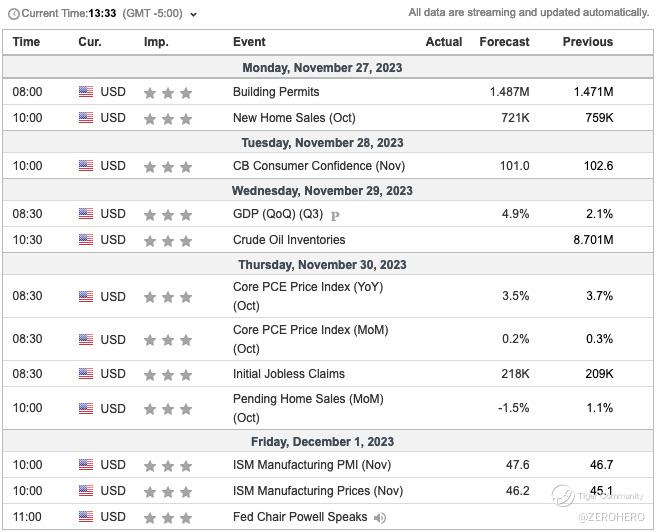Click the speaker icon next to Powell Speaks
Image resolution: width=657 pixels, height=532 pixels.
tap(380, 518)
